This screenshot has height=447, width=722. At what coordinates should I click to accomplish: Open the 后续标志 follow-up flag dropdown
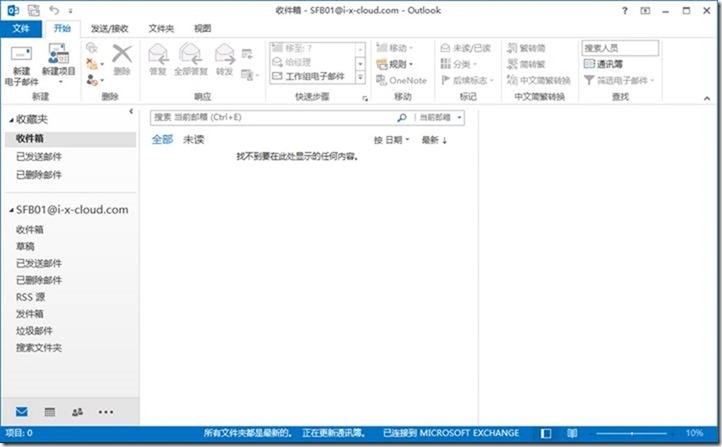467,80
